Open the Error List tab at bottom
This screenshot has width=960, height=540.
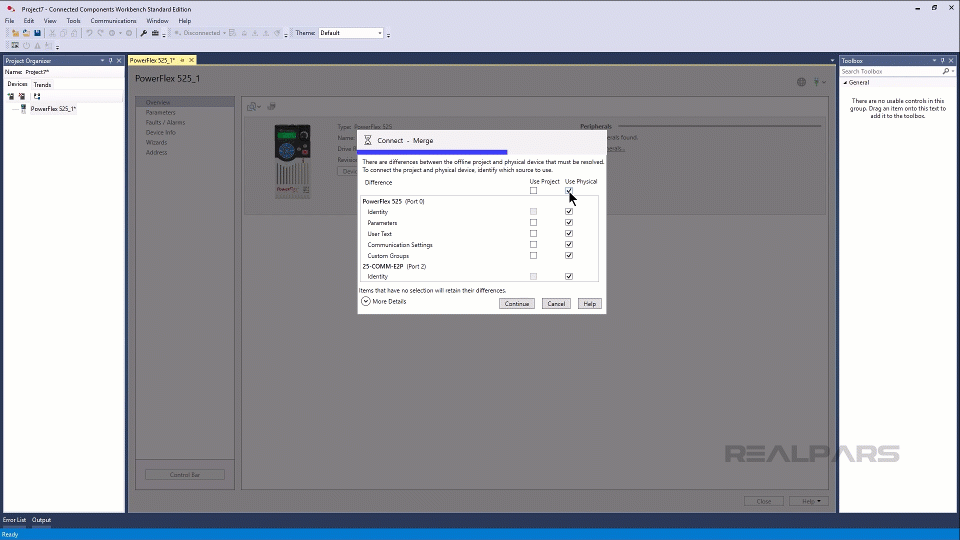point(14,520)
